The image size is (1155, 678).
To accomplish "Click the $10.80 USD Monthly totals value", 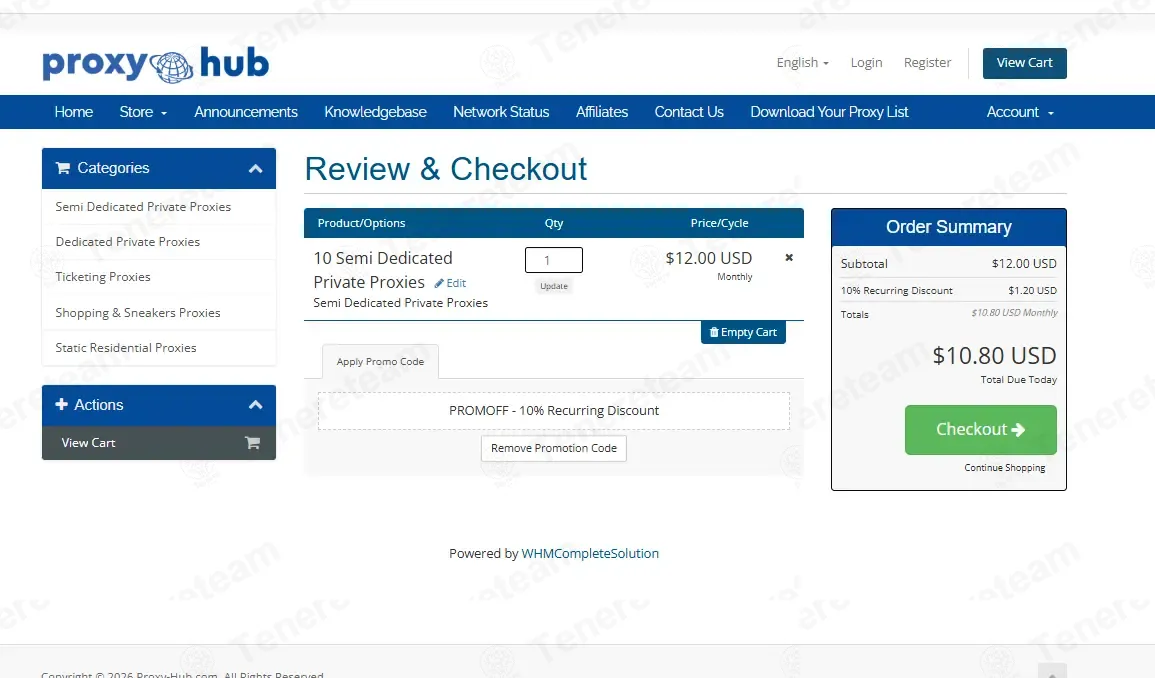I will click(x=1014, y=313).
